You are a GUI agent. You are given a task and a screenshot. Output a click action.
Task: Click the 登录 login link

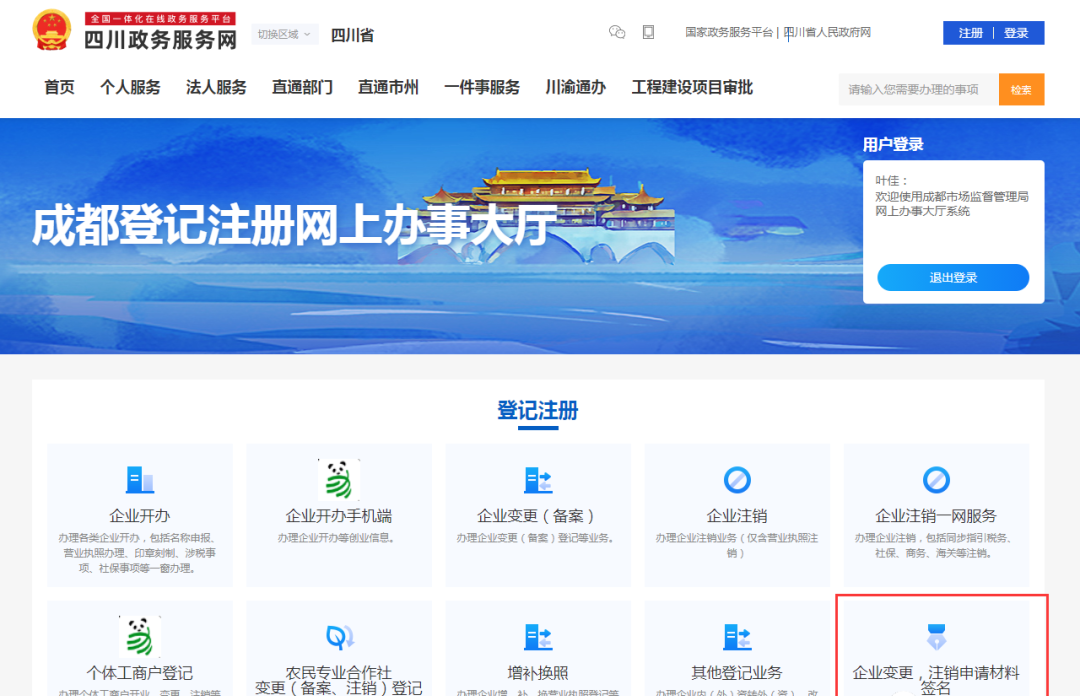(1016, 33)
